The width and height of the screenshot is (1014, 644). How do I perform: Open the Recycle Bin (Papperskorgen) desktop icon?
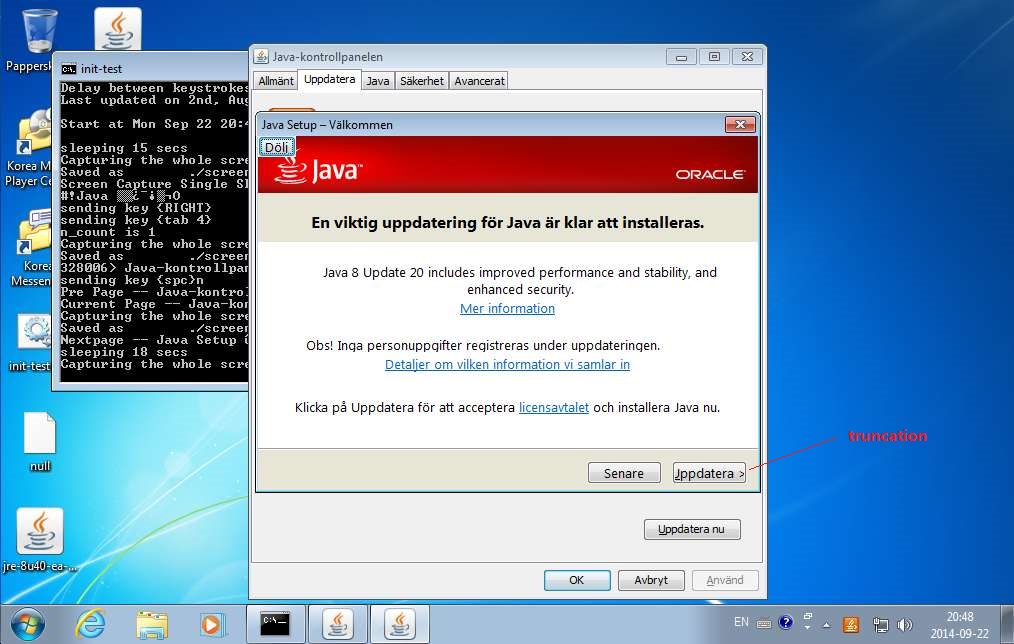point(38,32)
